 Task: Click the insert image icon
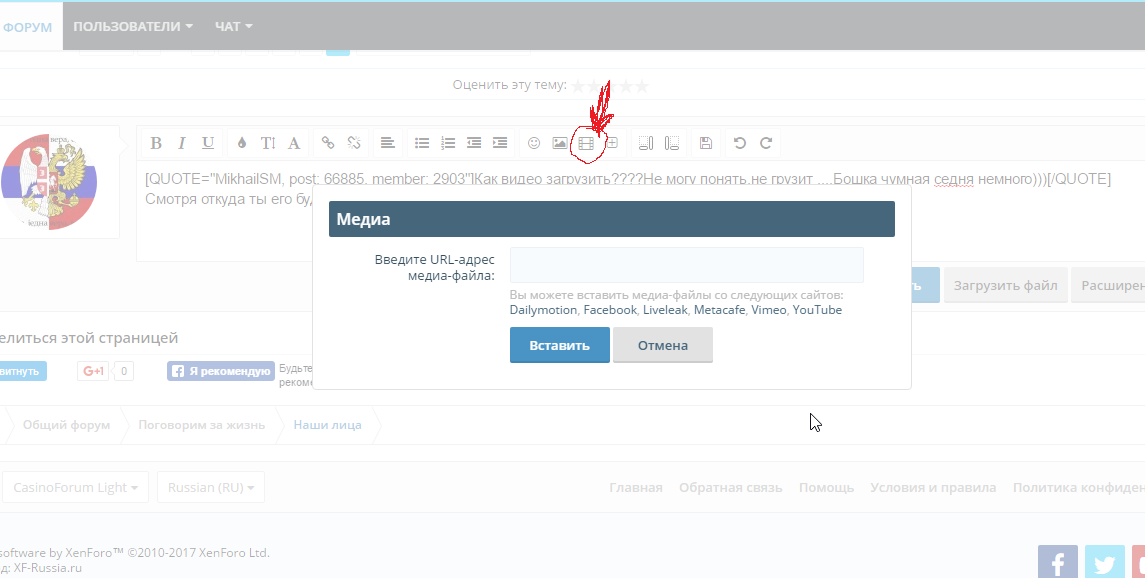pos(560,143)
